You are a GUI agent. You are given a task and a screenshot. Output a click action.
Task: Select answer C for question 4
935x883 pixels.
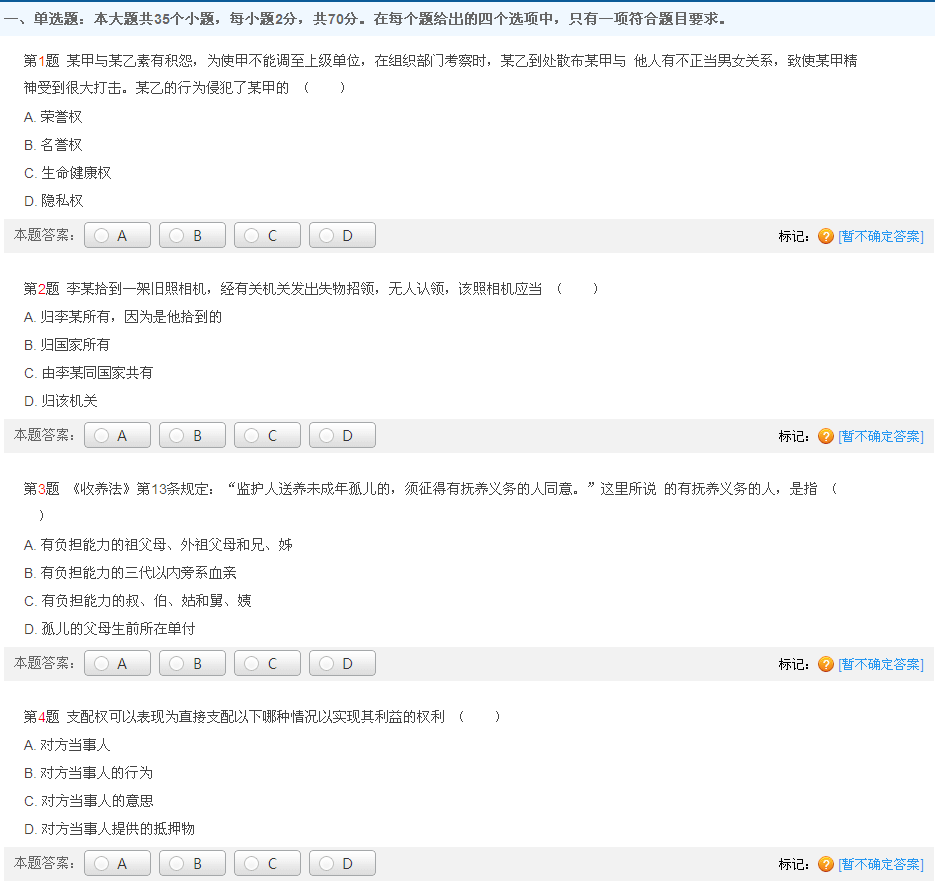point(267,863)
